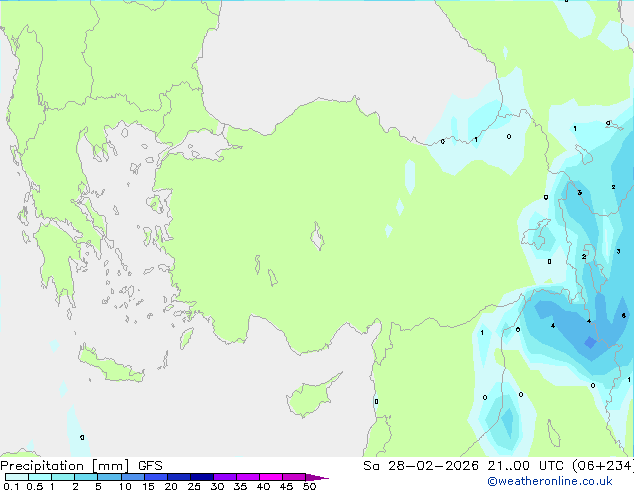Click the over-50 arrow tip of legend

[x=317, y=477]
